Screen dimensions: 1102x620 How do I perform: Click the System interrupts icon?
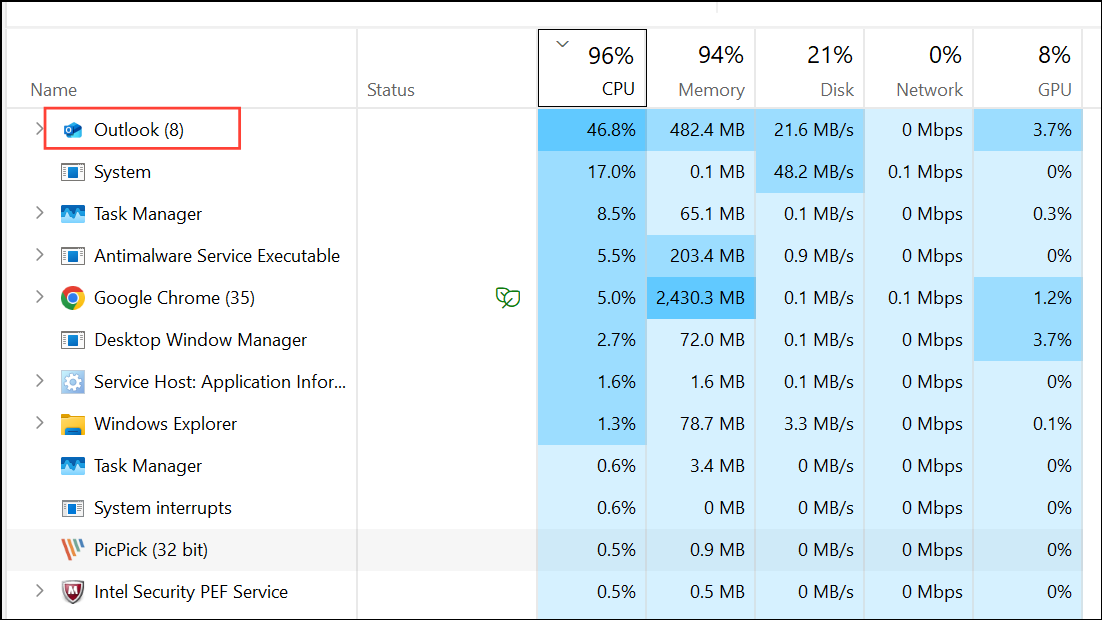tap(73, 507)
